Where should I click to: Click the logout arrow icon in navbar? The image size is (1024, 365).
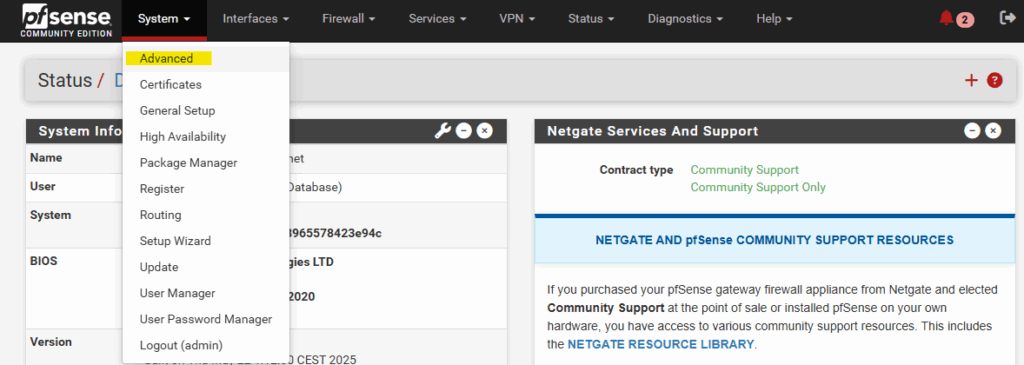pyautogui.click(x=1007, y=18)
